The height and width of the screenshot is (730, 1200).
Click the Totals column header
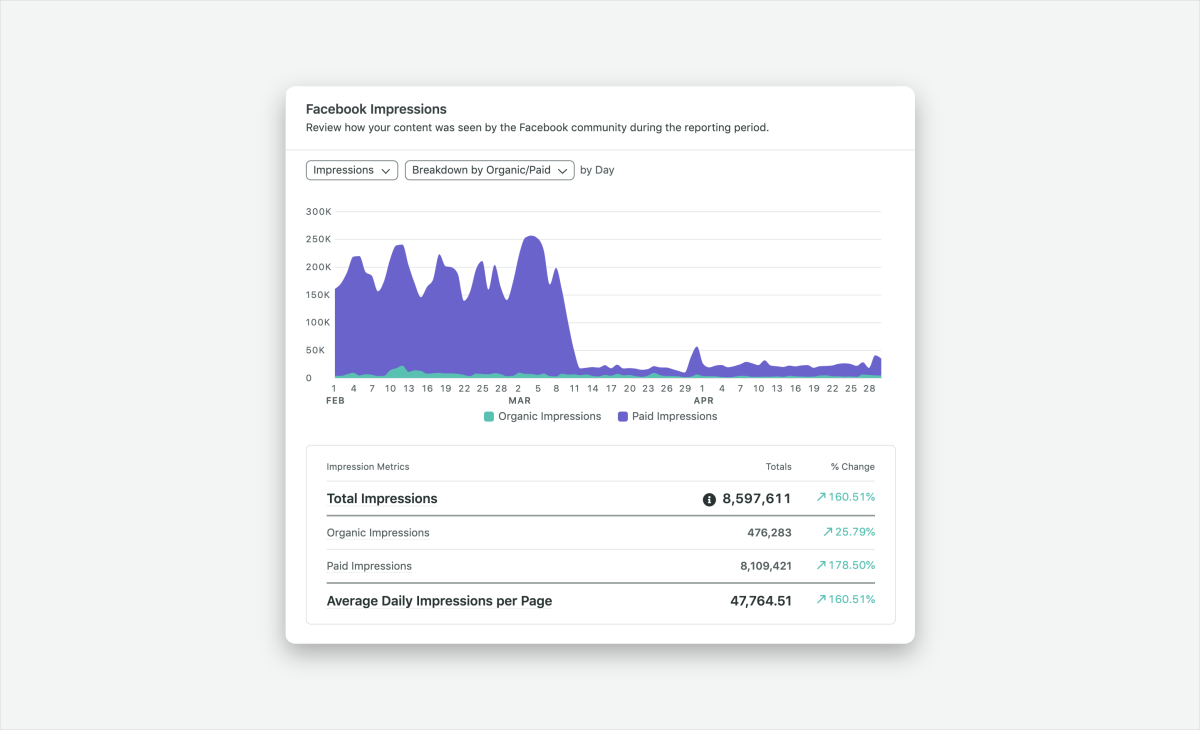tap(779, 467)
